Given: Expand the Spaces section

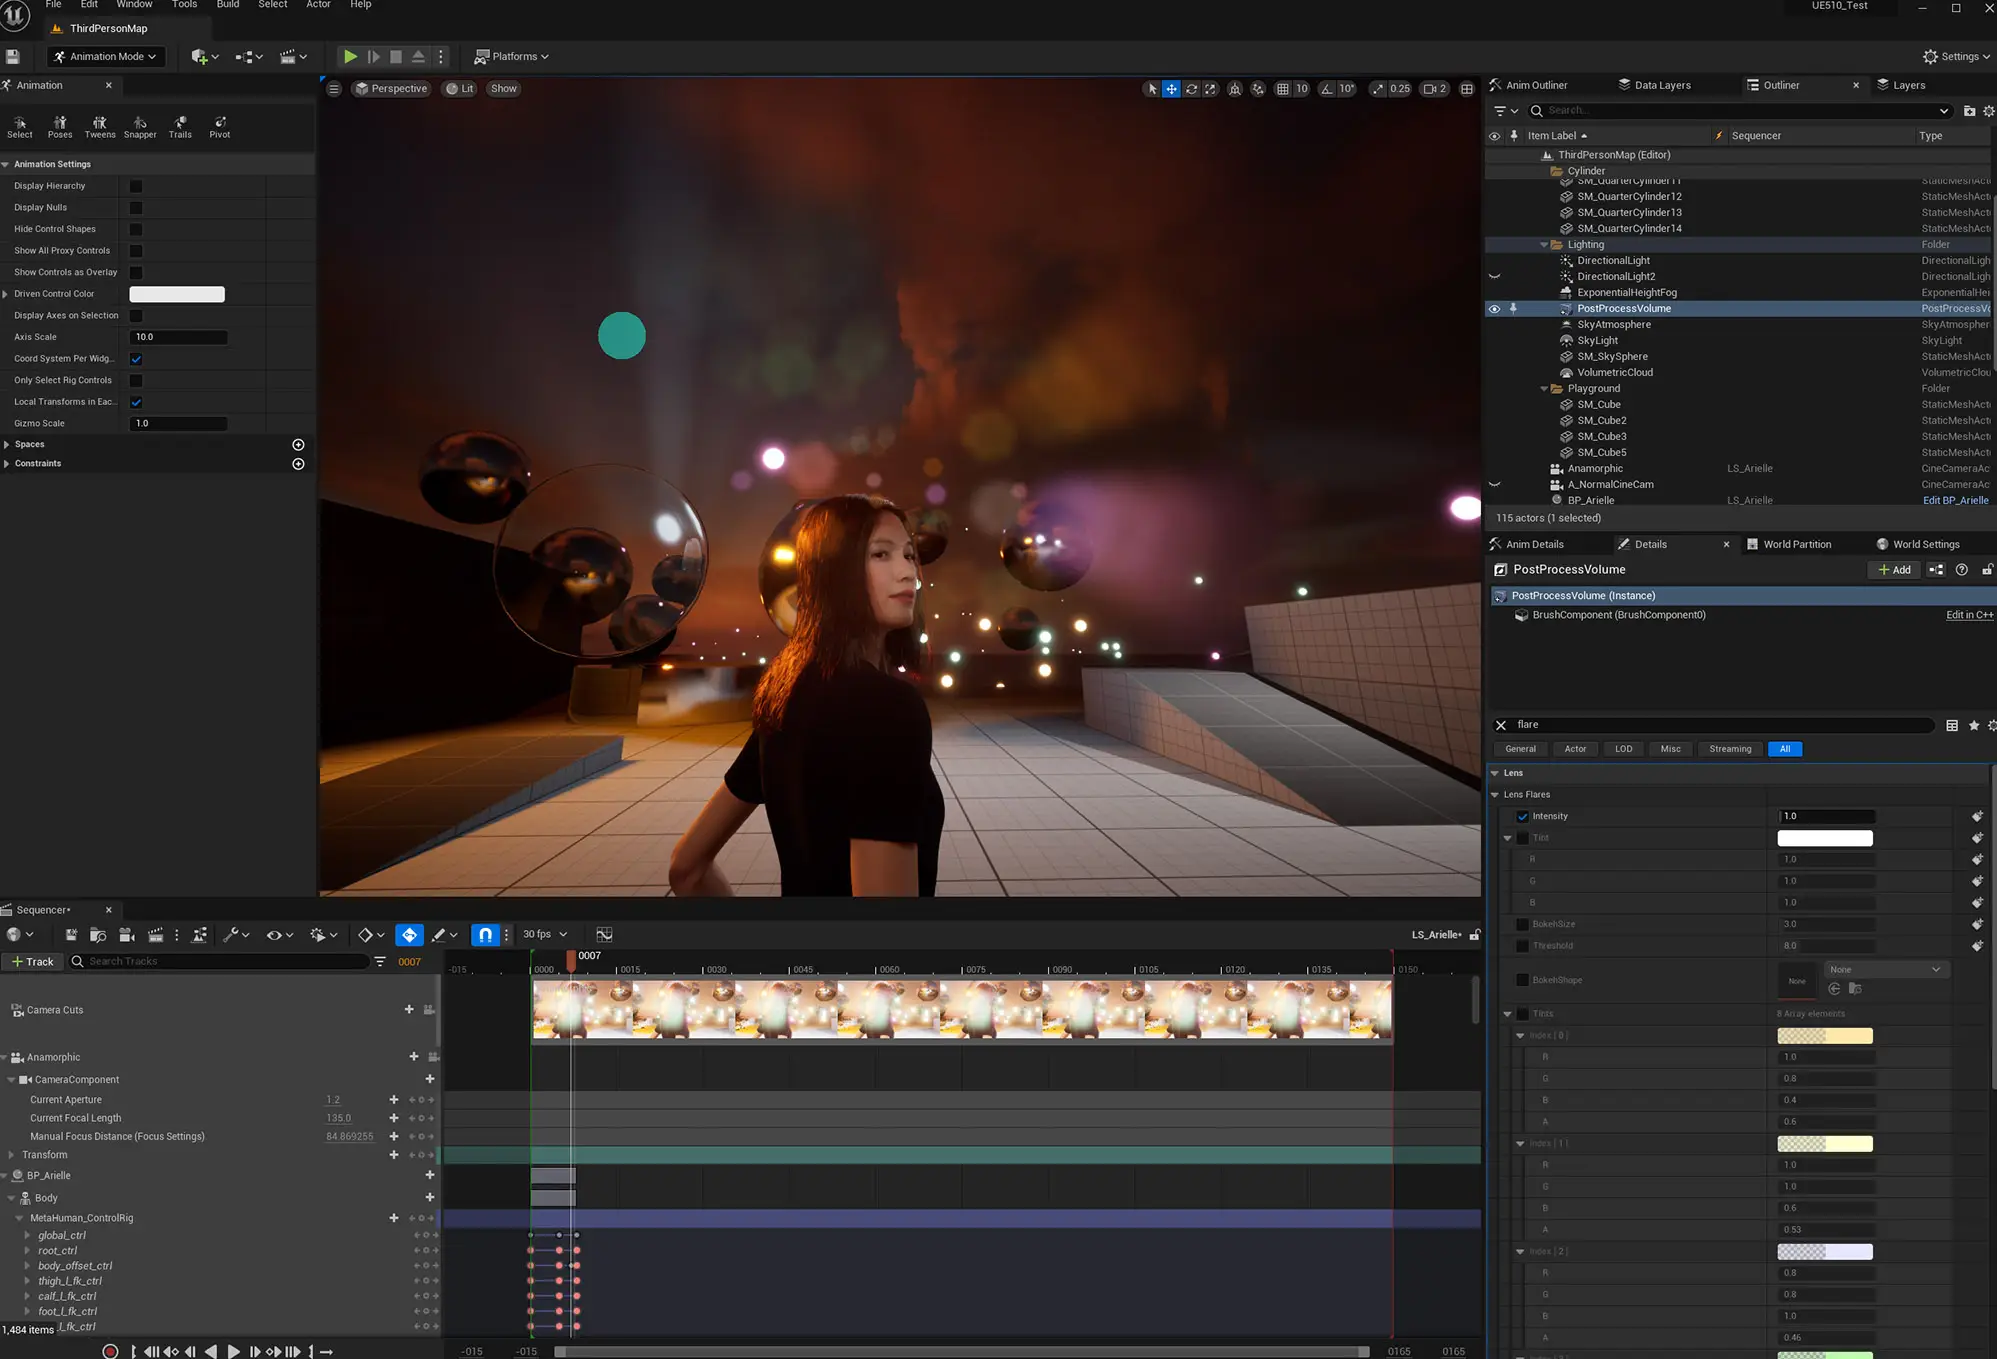Looking at the screenshot, I should pos(7,444).
